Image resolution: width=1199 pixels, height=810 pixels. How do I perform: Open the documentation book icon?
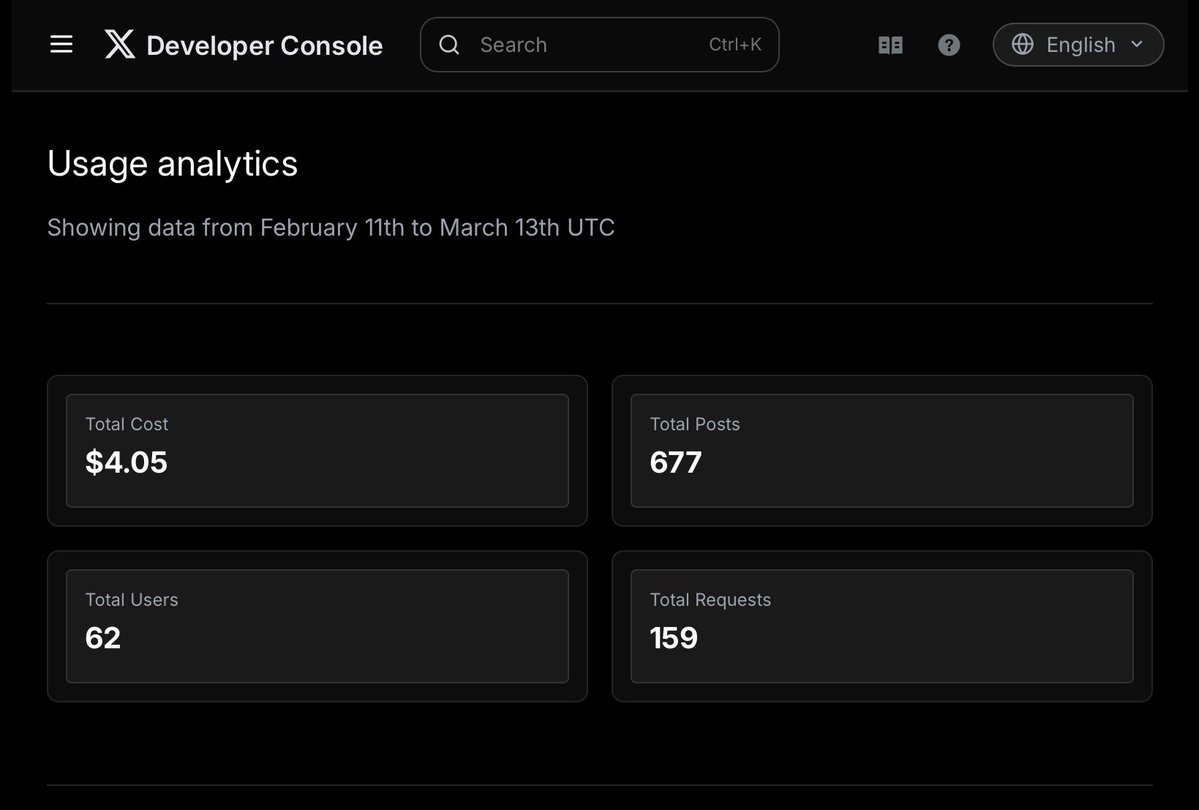pos(891,45)
